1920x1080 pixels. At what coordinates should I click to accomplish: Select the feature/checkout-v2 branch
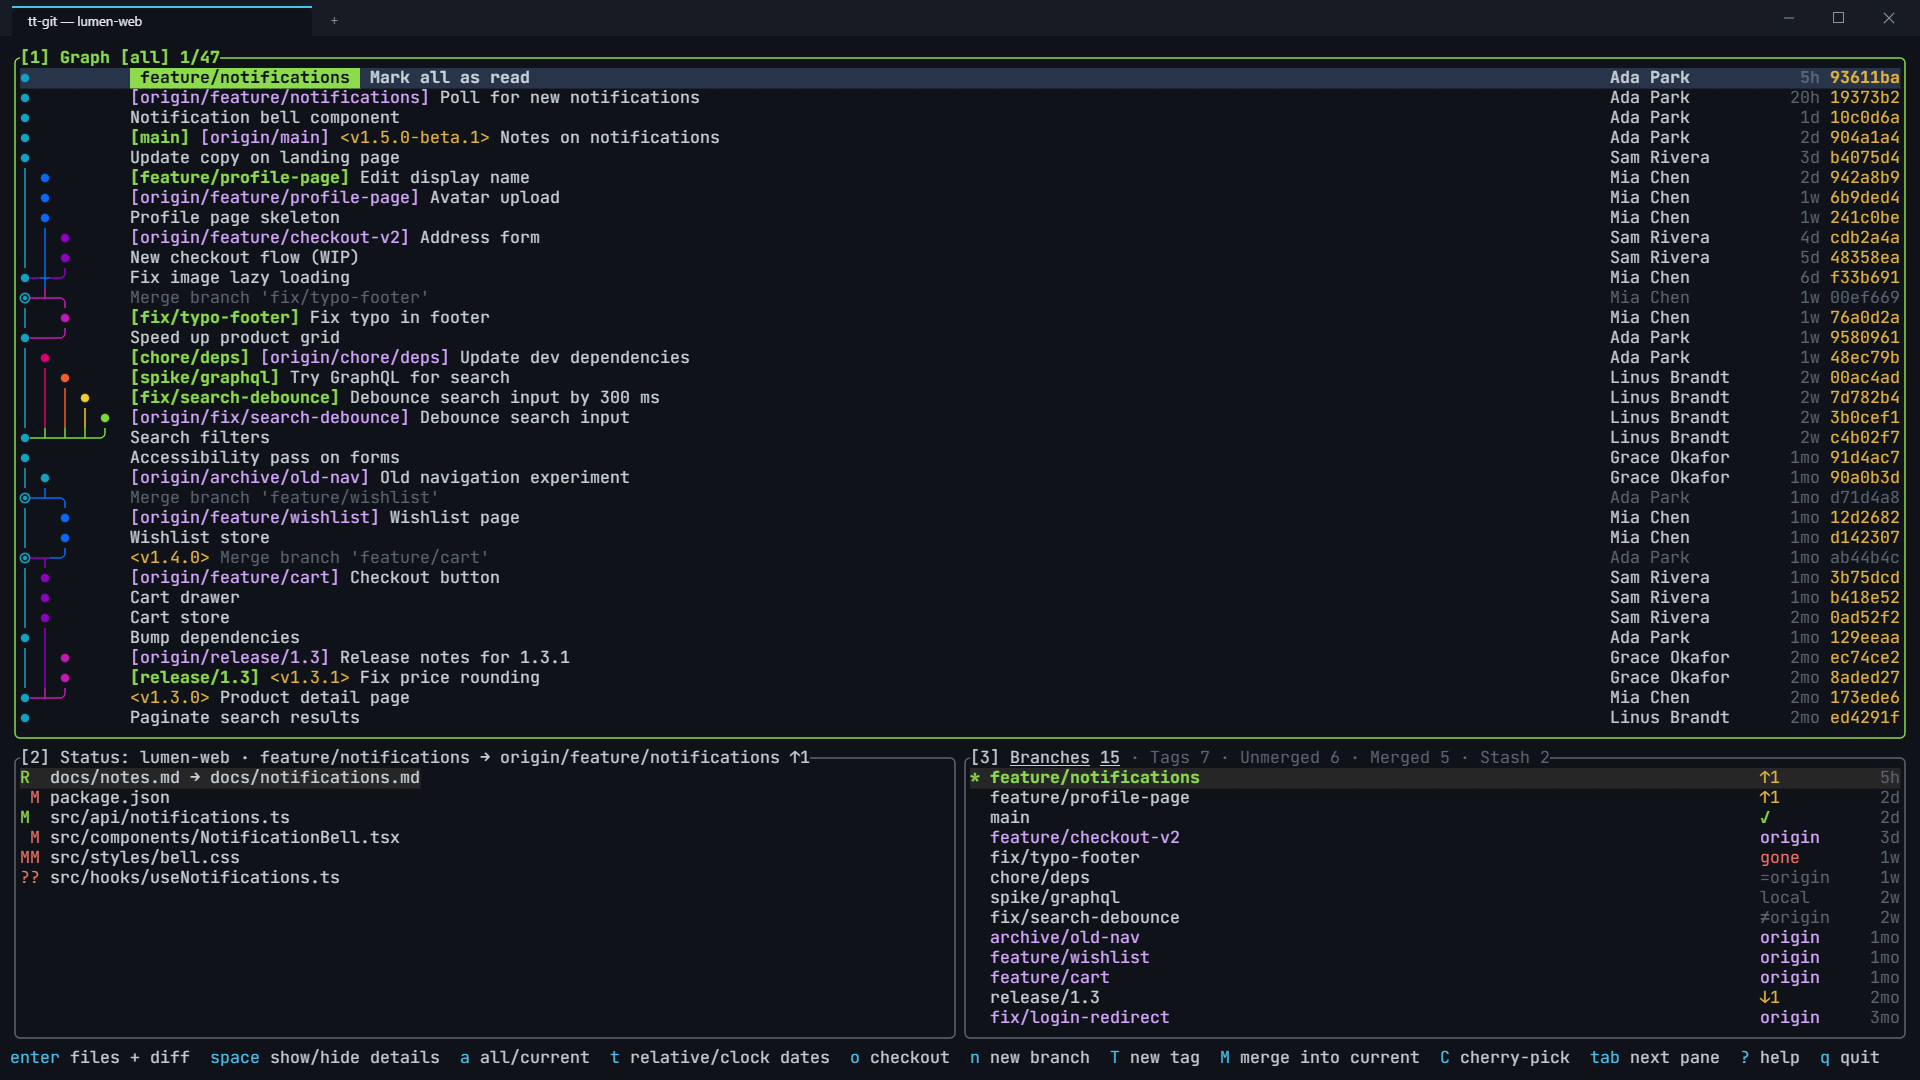coord(1434,837)
